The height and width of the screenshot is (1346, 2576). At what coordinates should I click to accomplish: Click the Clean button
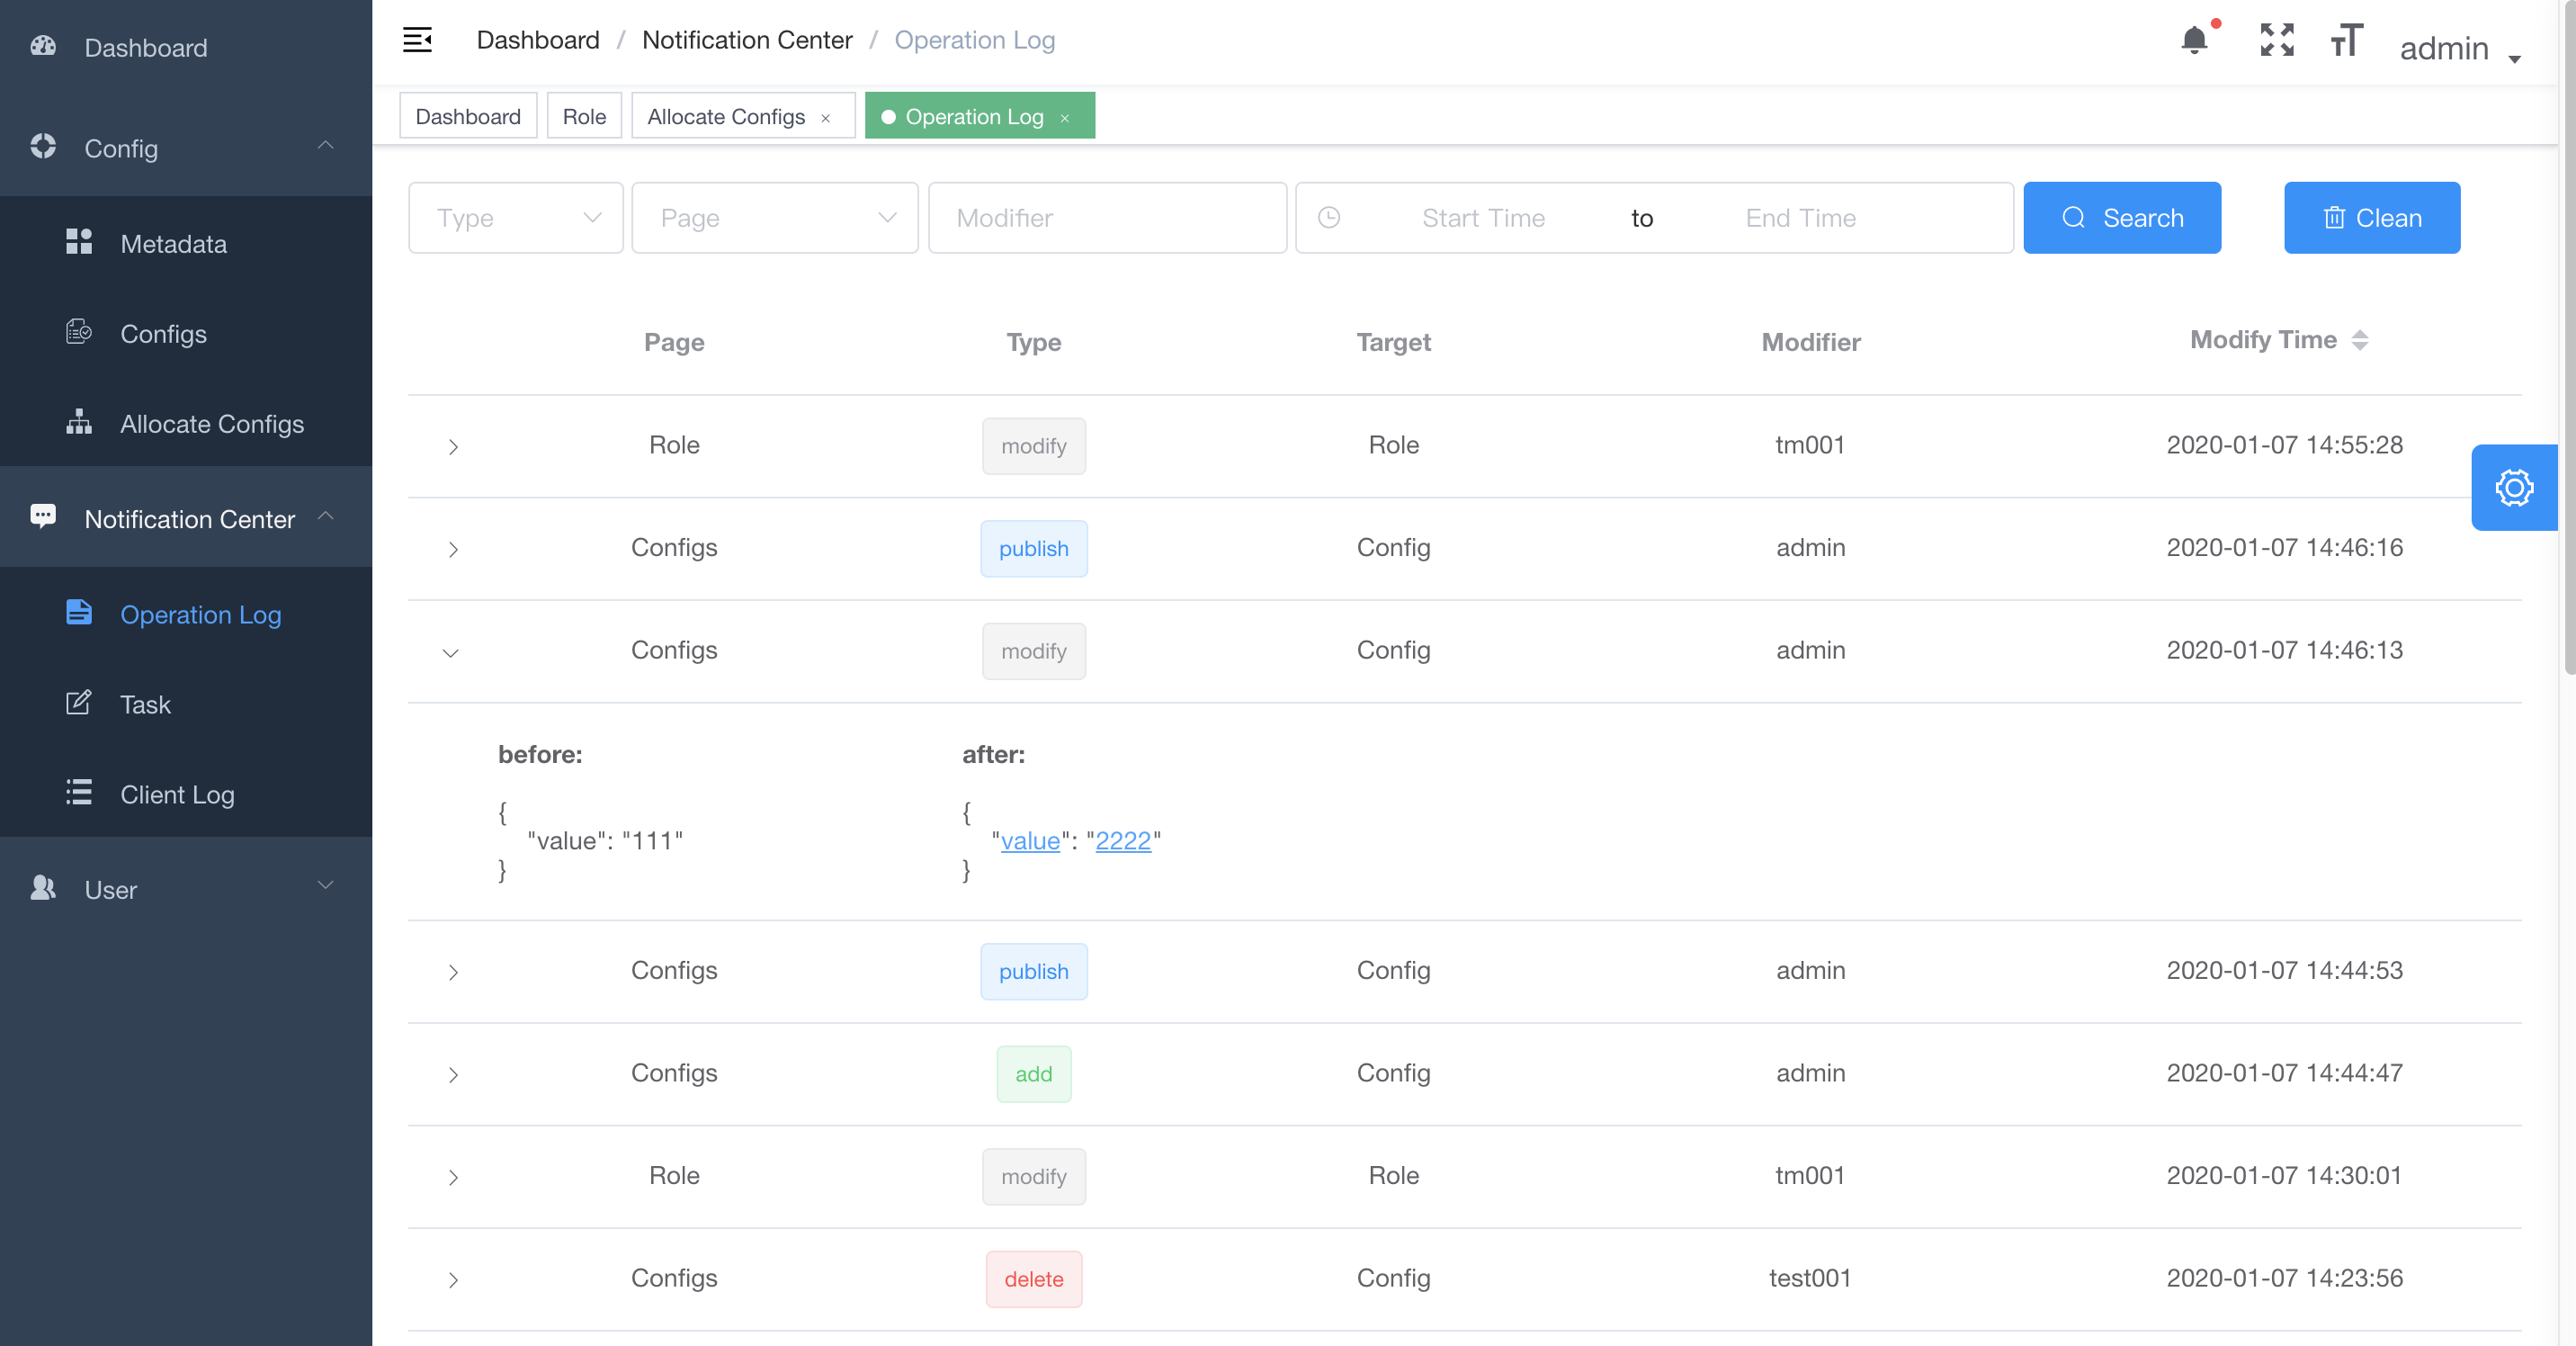[x=2371, y=218]
